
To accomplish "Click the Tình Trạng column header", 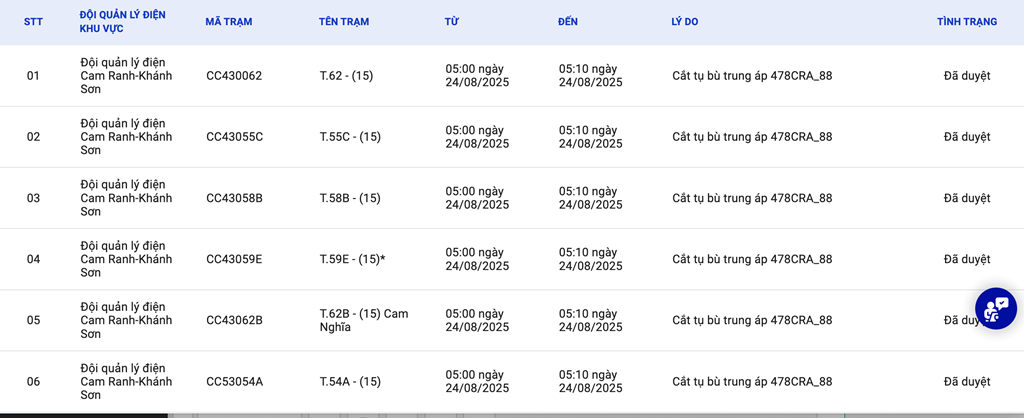I will [966, 22].
